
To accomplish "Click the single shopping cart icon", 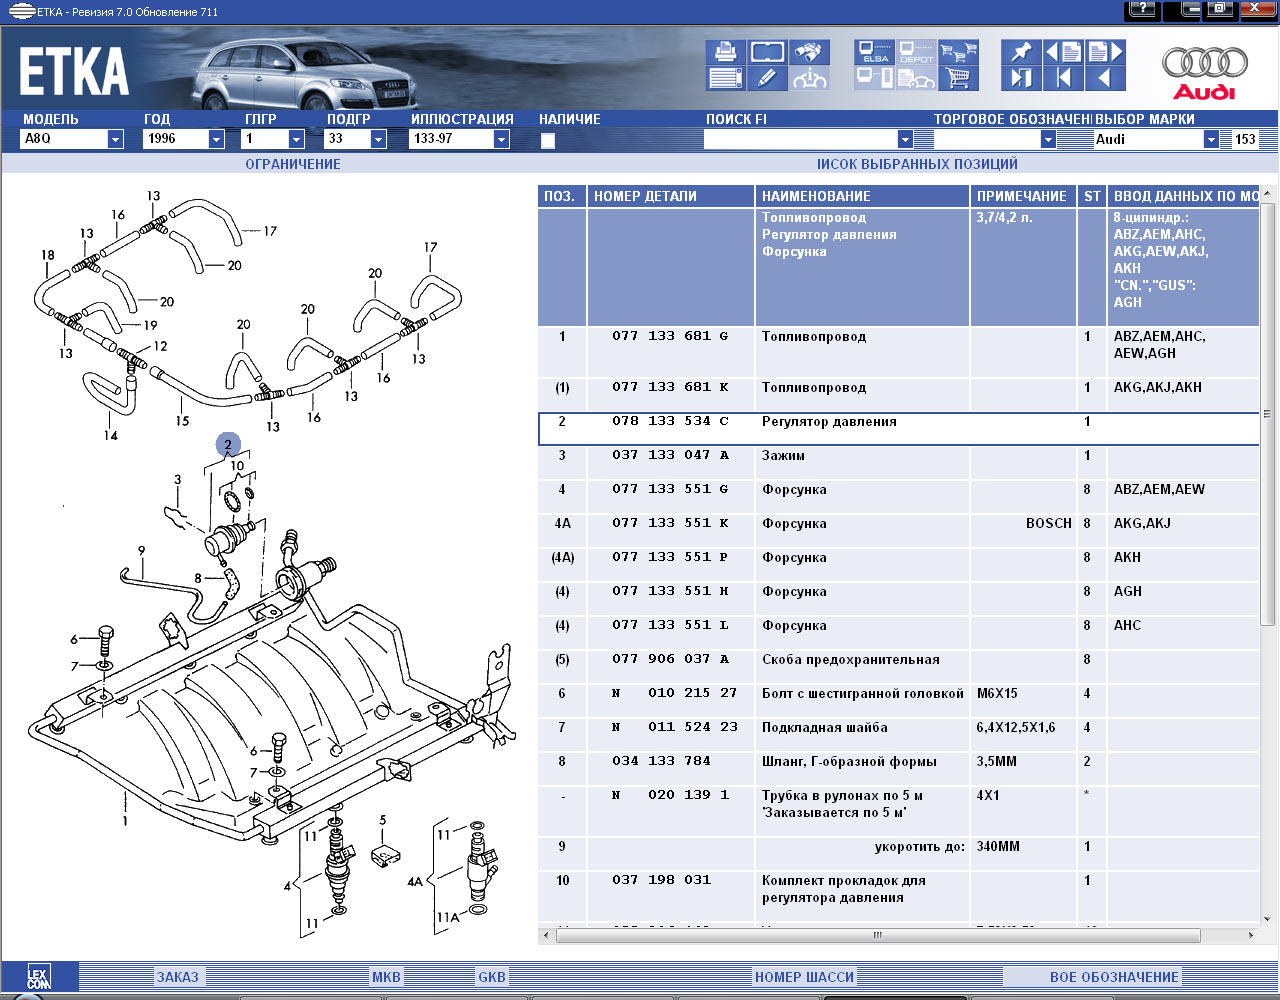I will pyautogui.click(x=958, y=78).
